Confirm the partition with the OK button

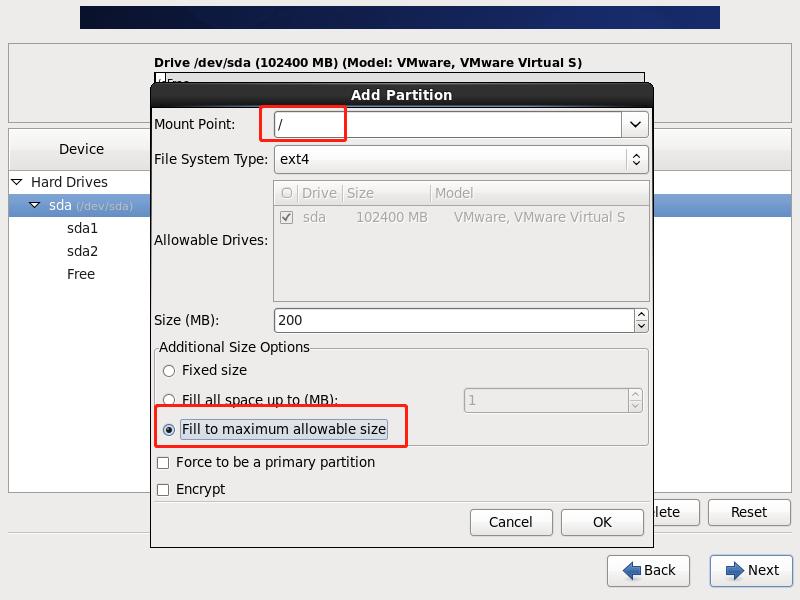click(602, 522)
